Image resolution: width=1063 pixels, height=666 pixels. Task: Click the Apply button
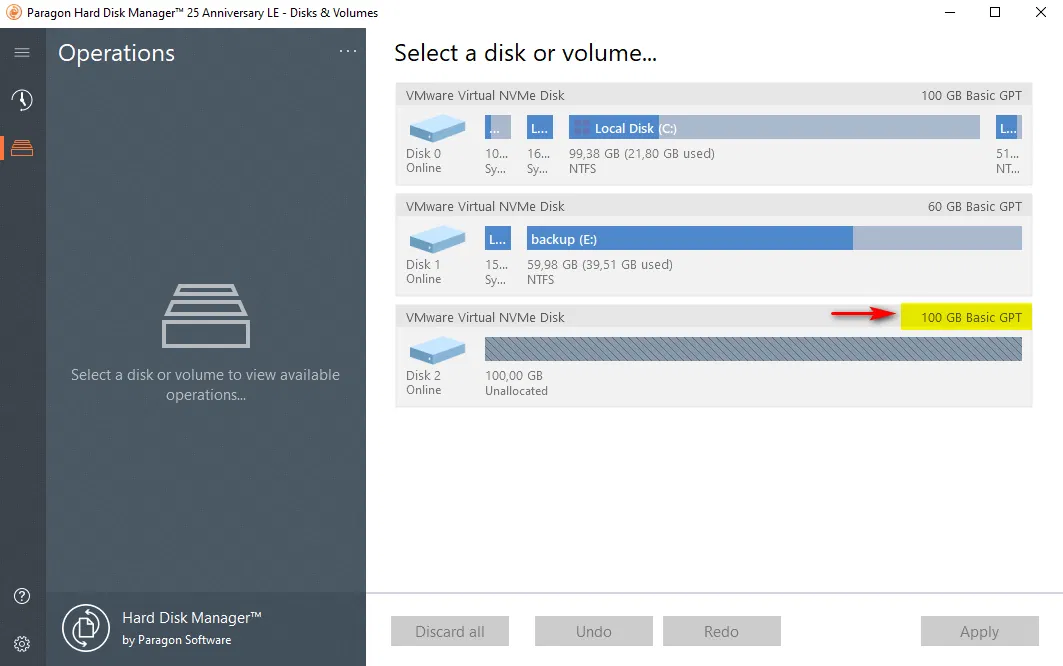point(980,631)
